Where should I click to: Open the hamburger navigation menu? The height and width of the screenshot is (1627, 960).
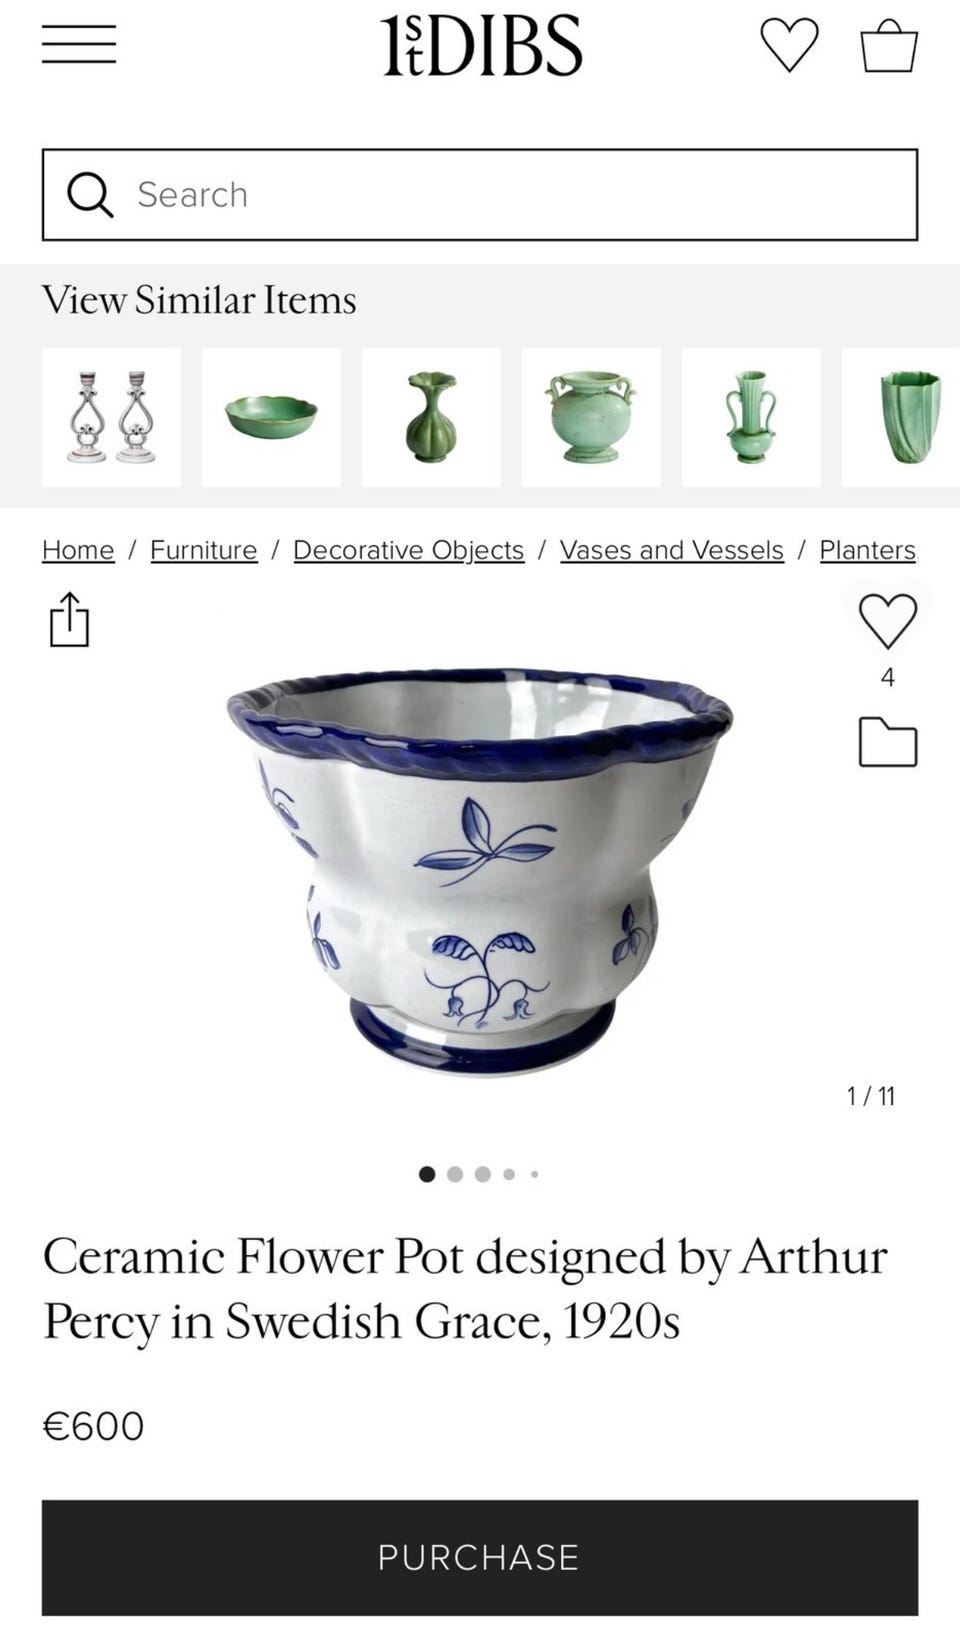tap(79, 45)
